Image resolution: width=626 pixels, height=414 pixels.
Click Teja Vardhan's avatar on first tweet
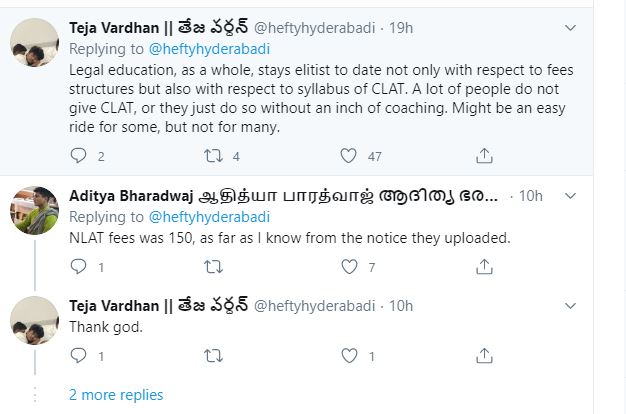[33, 42]
